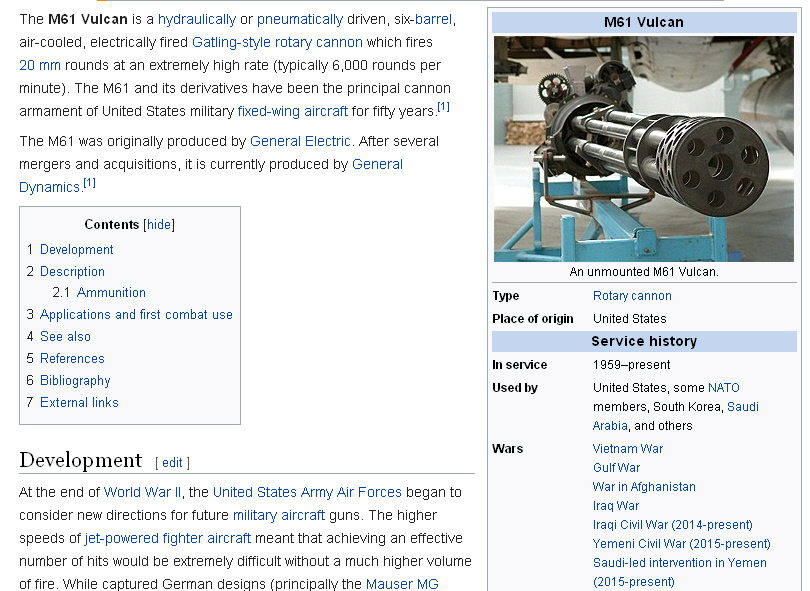Open the NATO link
This screenshot has height=591, width=810.
723,387
